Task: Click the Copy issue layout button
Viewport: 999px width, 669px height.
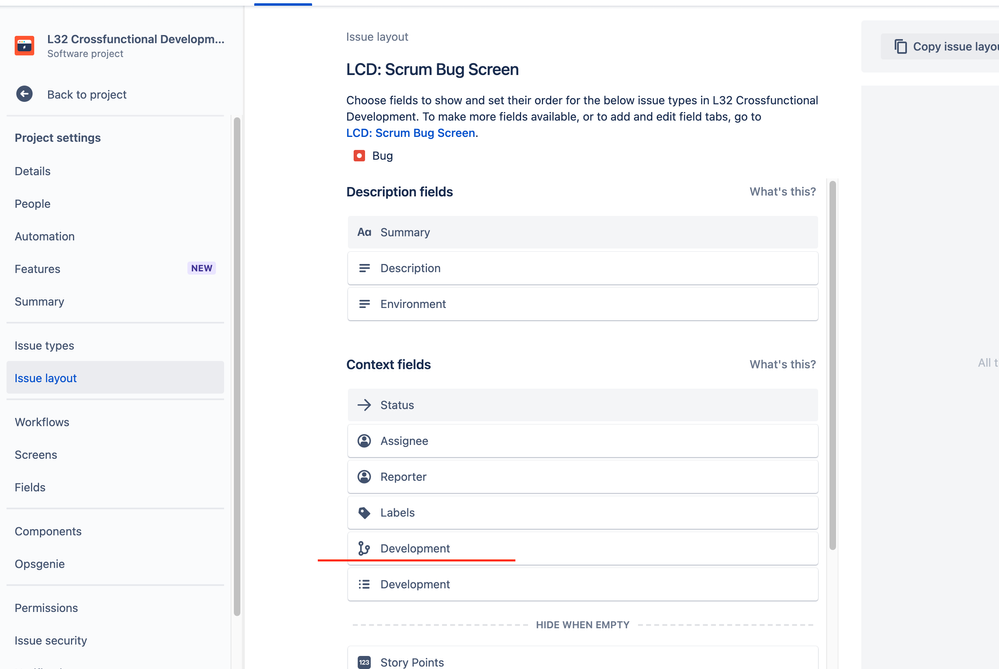Action: tap(940, 47)
